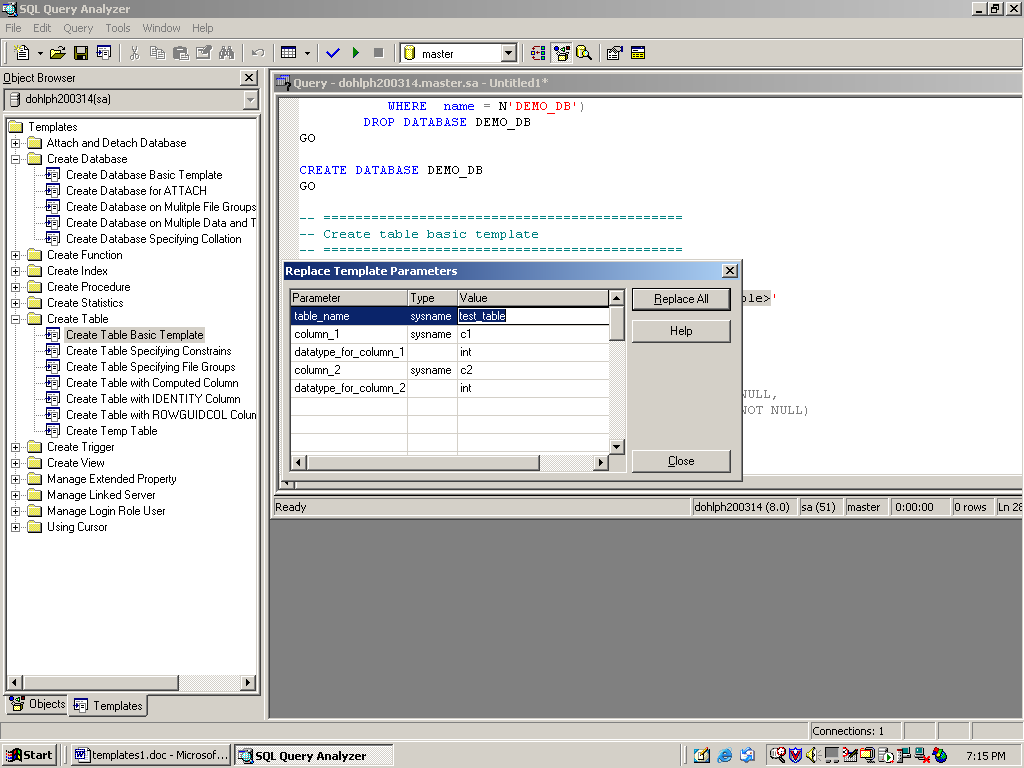Click the New Query toolbar icon
This screenshot has width=1024, height=768.
[22, 53]
